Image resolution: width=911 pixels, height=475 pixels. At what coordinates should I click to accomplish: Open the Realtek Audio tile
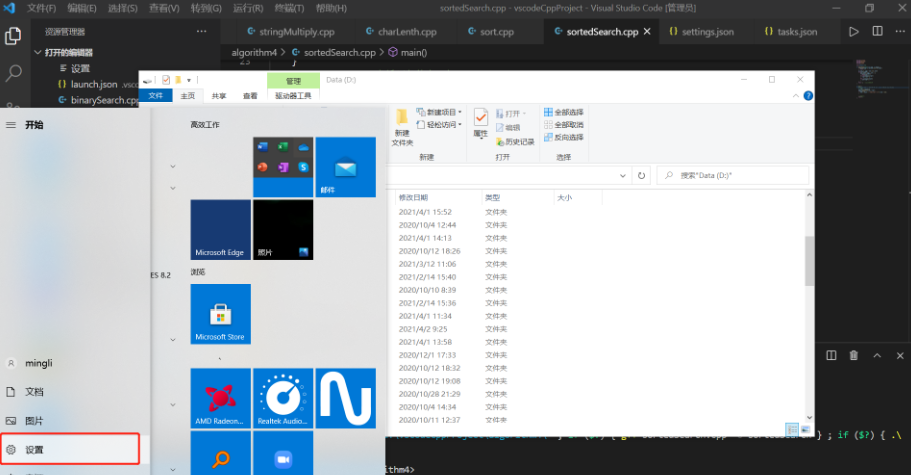[283, 398]
